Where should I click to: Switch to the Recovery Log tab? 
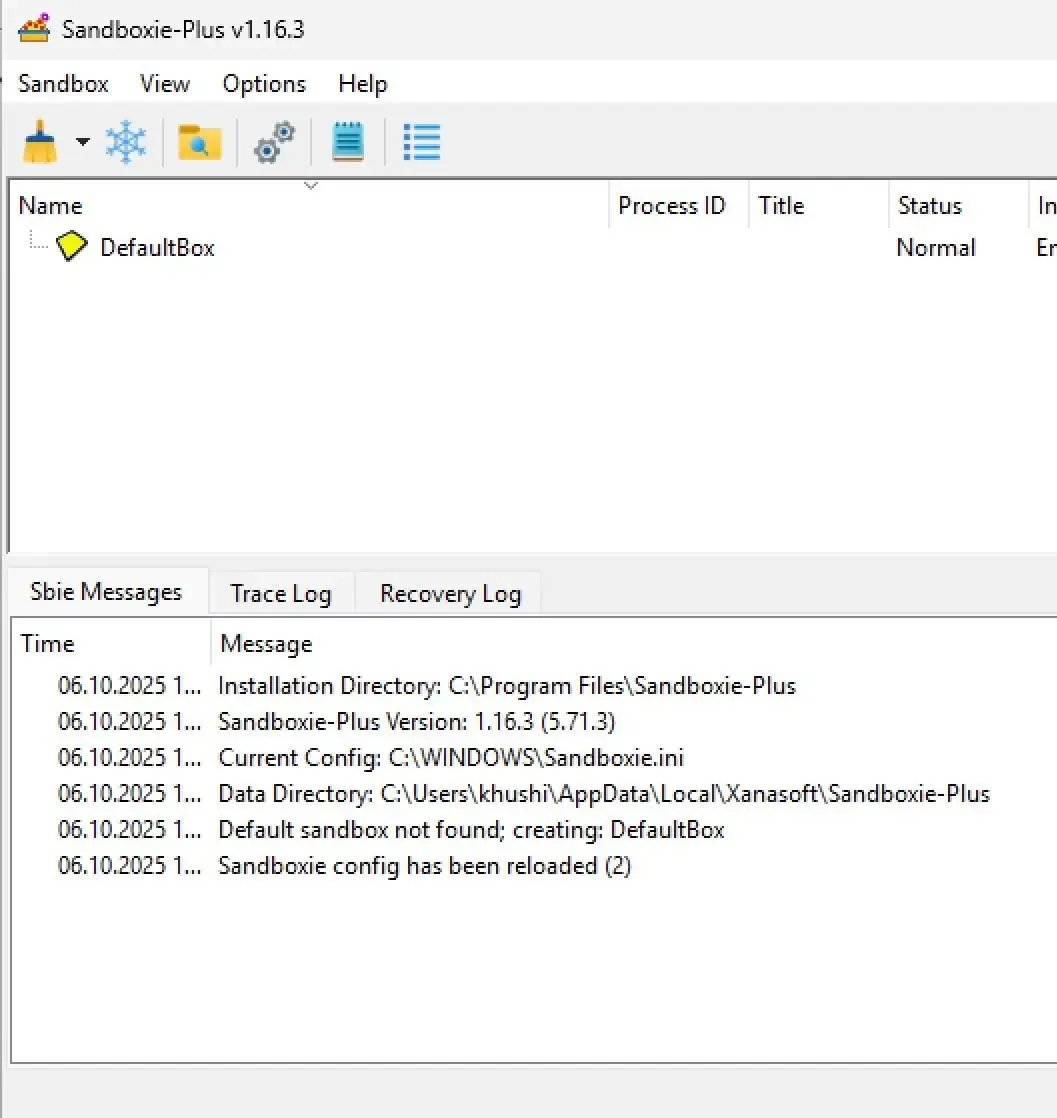(x=450, y=593)
